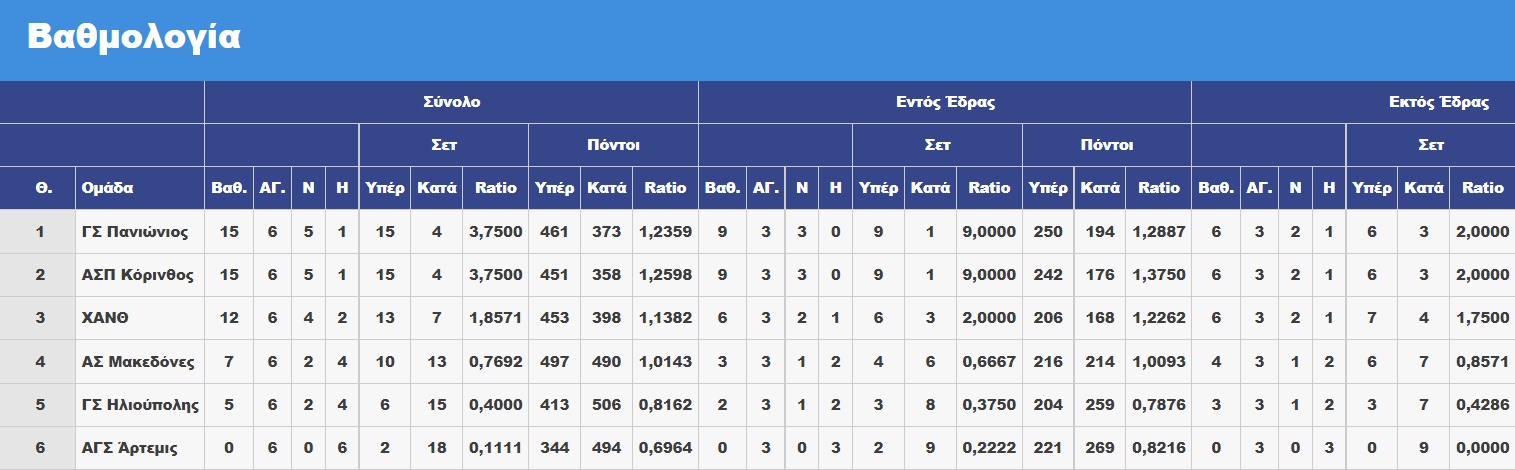Click away set ratio 0,4286

(x=1484, y=405)
